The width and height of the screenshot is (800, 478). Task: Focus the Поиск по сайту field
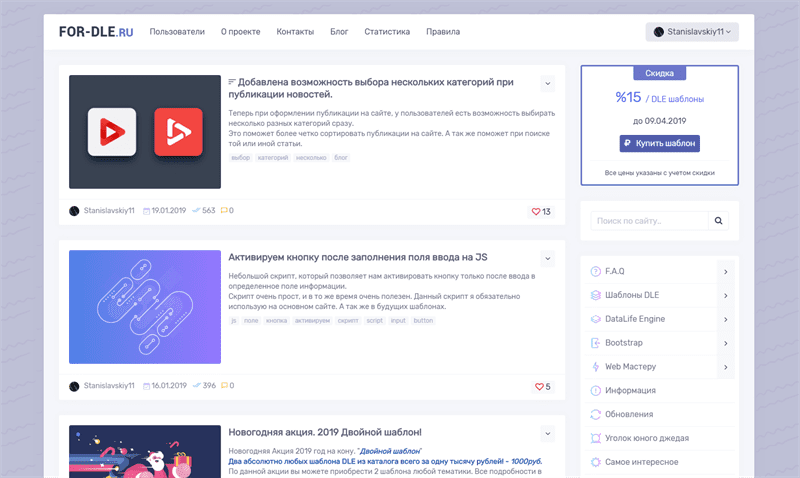tap(650, 220)
